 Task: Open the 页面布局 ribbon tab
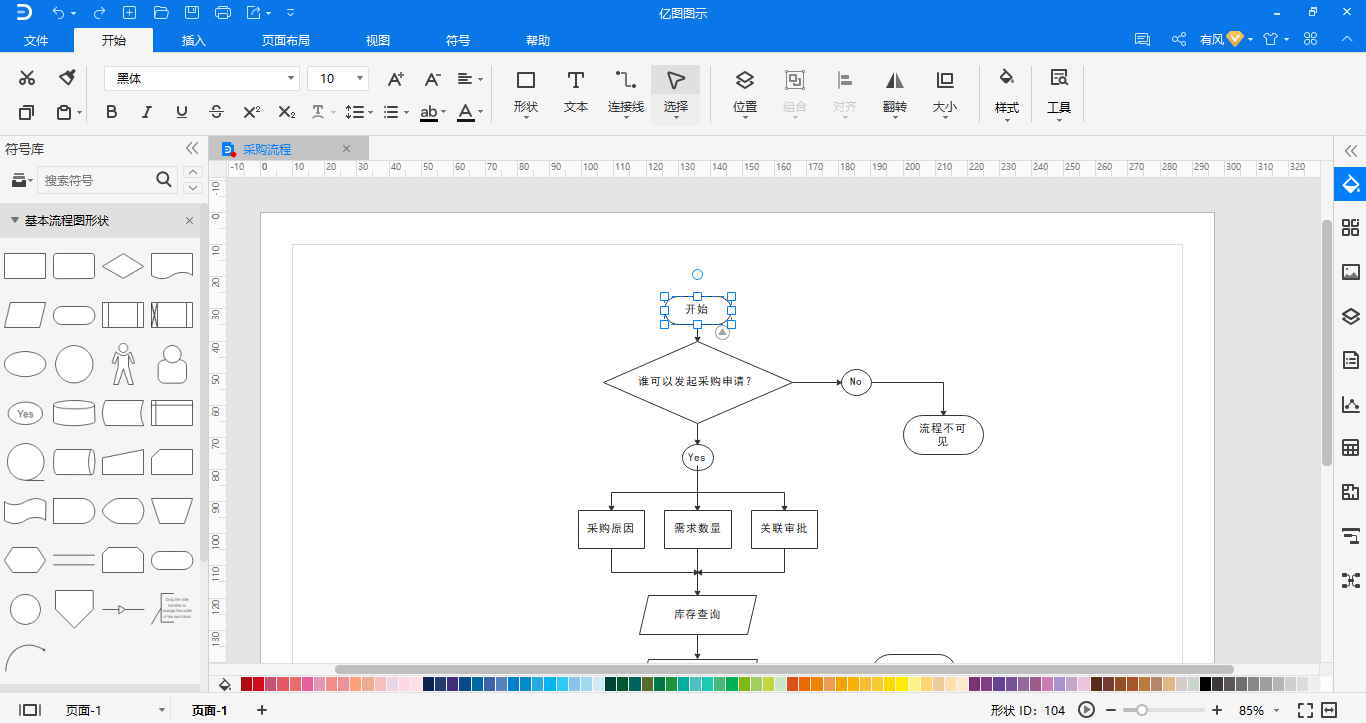[x=286, y=41]
